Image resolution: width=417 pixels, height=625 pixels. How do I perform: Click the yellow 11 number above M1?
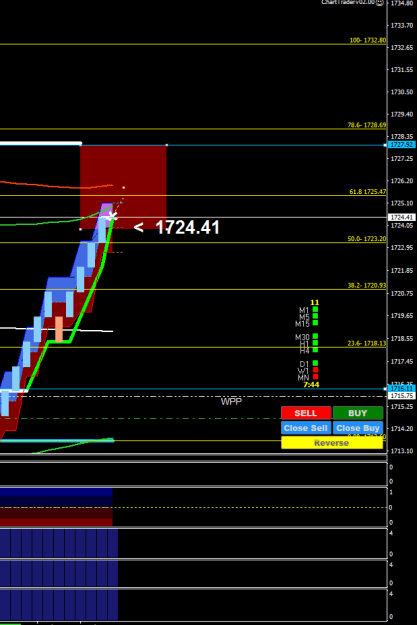[x=315, y=303]
